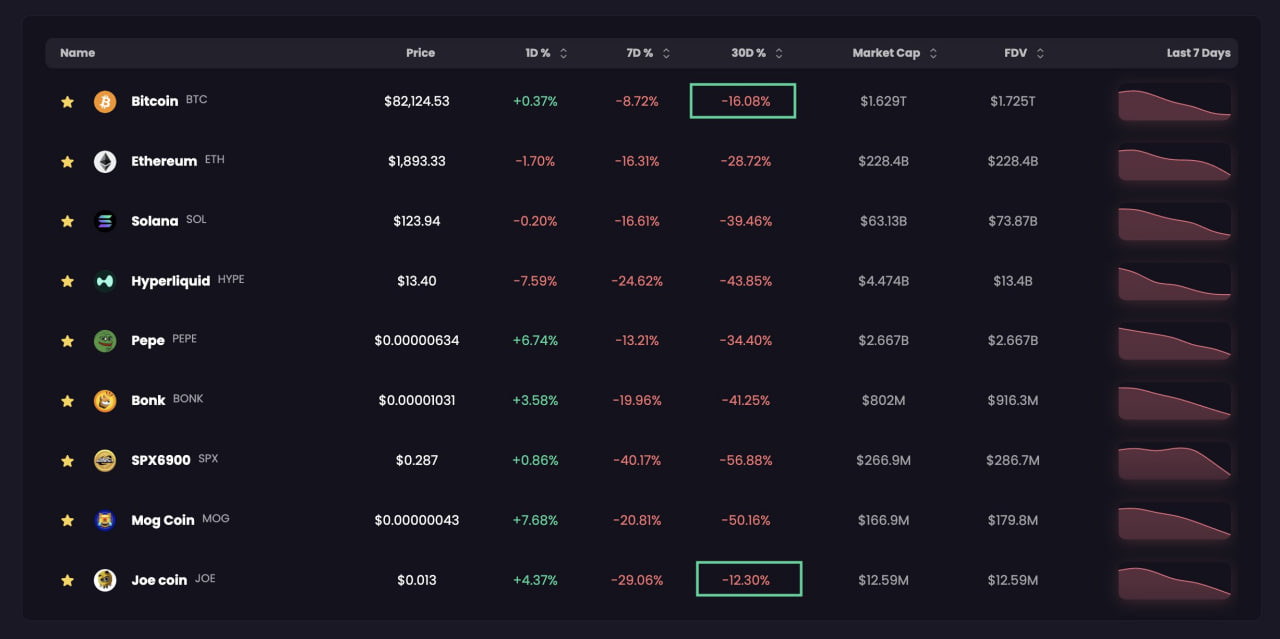Screen dimensions: 1280x639
Task: Toggle the Bonk watchlist star
Action: pyautogui.click(x=67, y=401)
